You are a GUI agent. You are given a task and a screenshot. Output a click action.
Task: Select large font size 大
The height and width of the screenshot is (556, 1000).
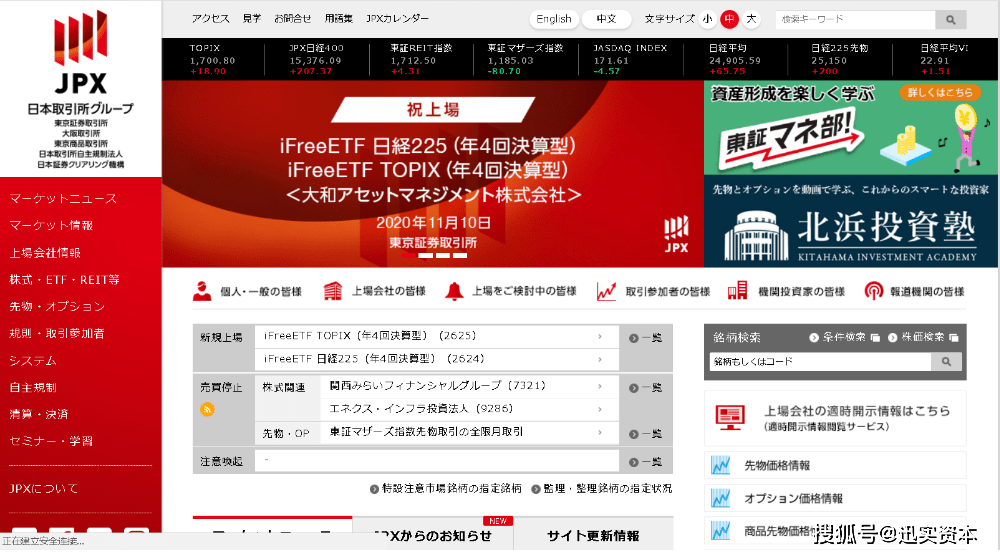pyautogui.click(x=751, y=19)
